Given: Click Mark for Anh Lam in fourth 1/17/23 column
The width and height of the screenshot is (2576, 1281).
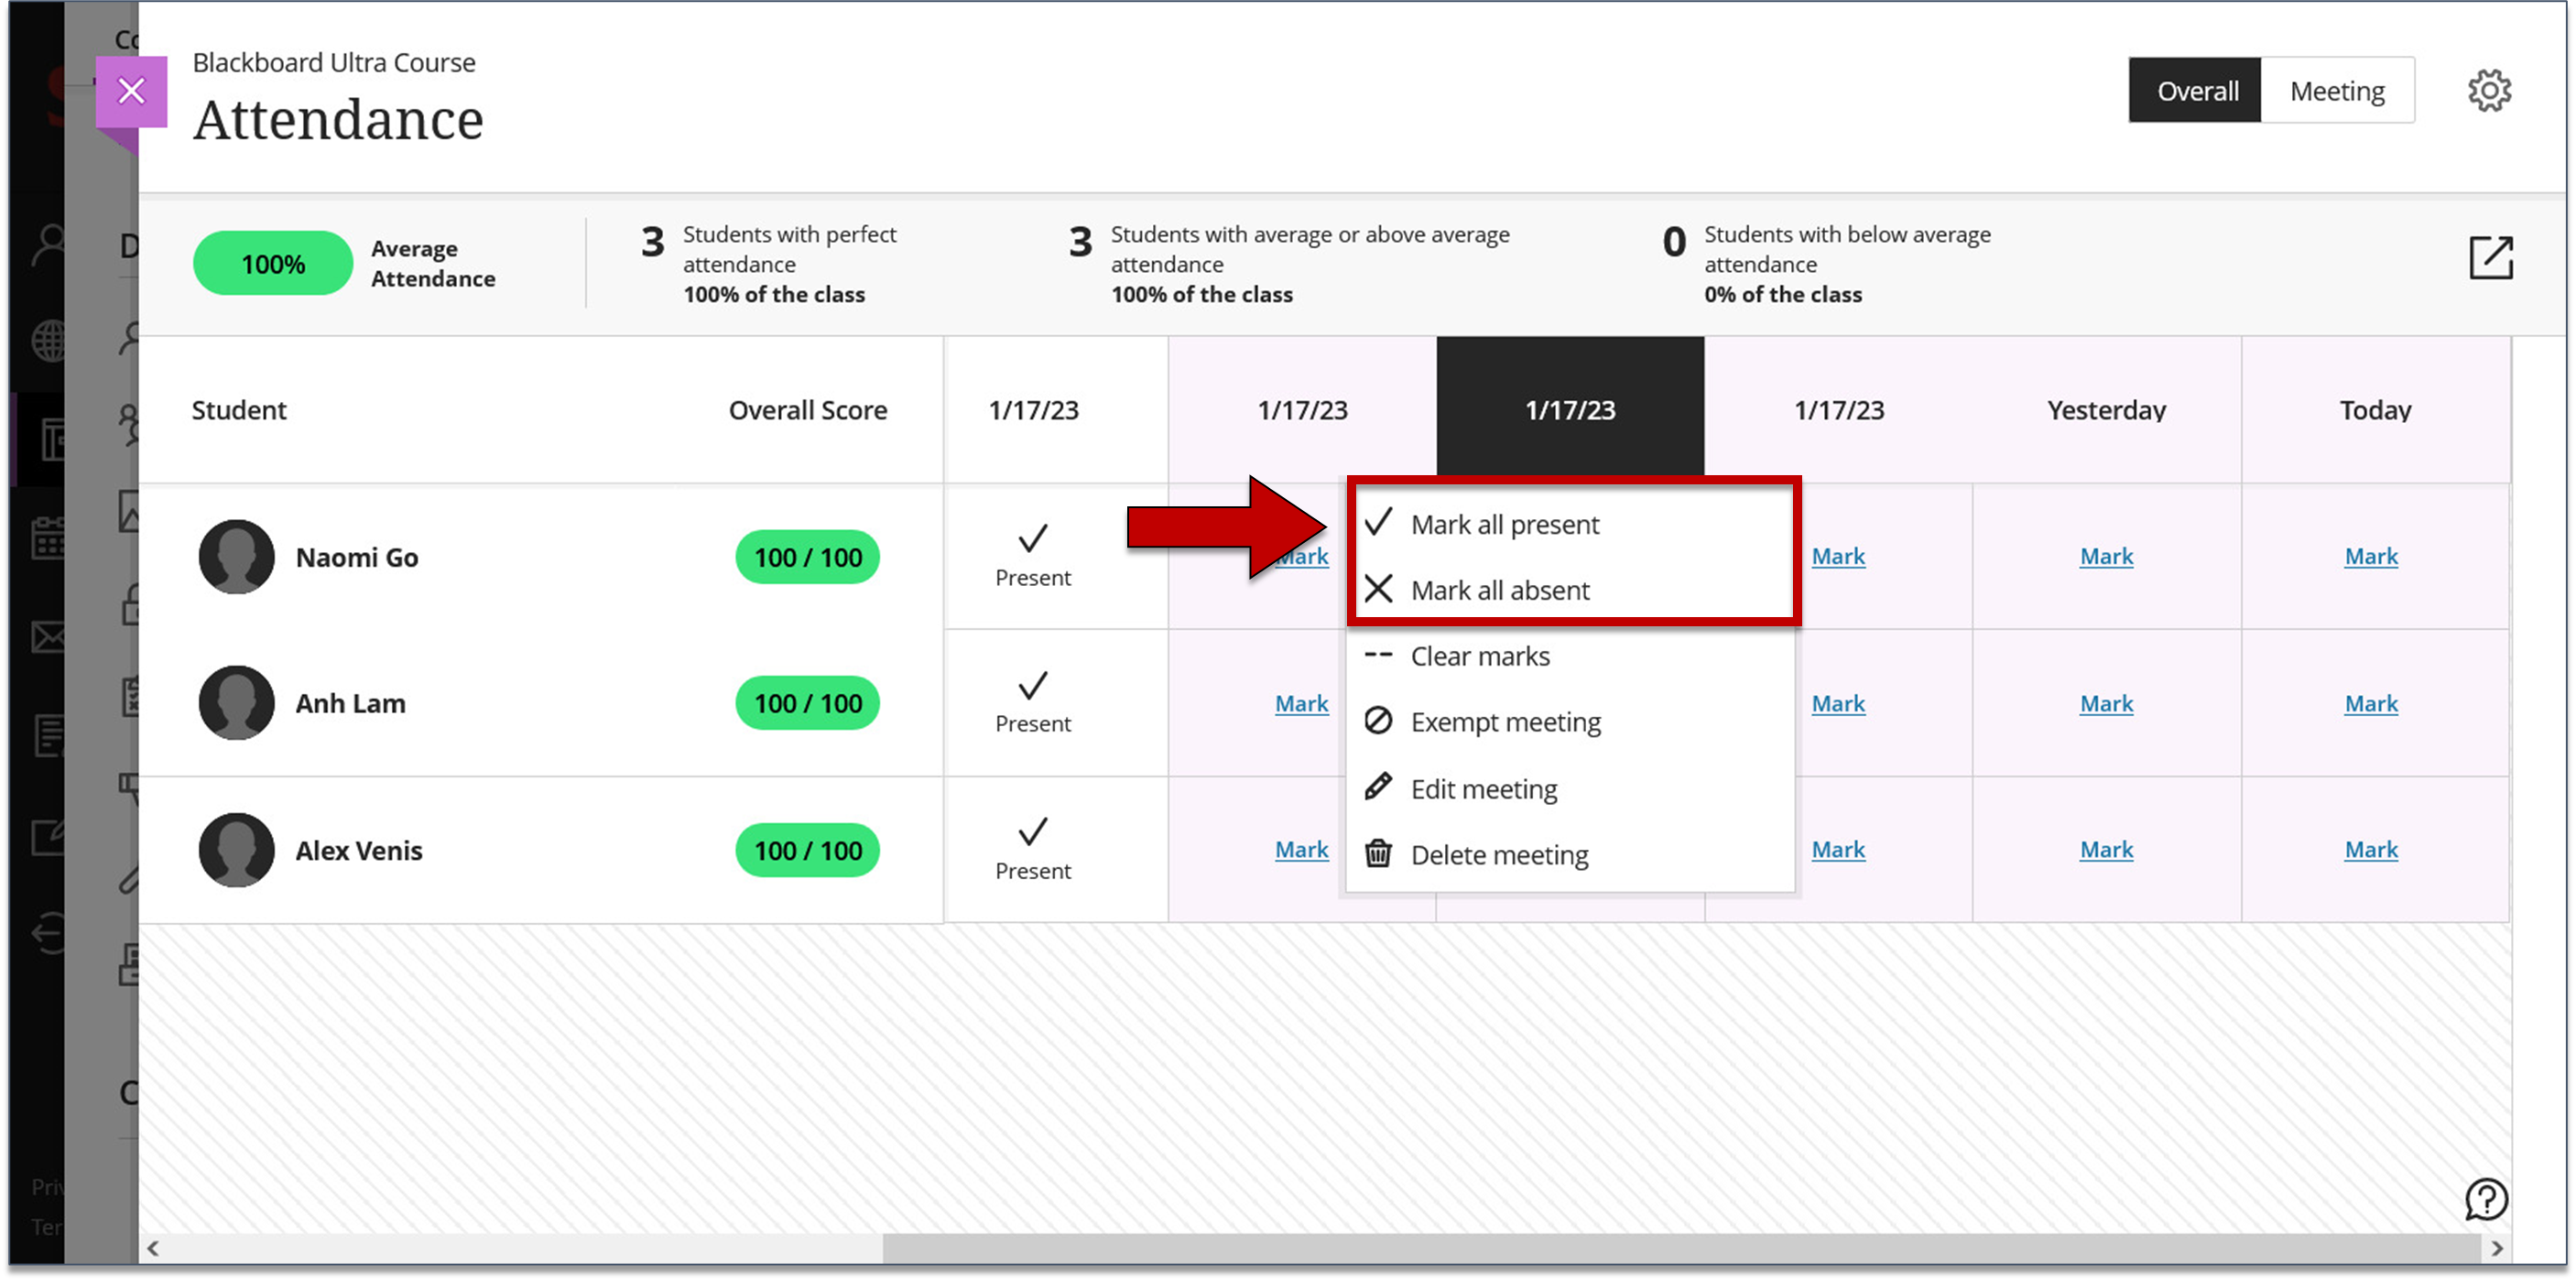Looking at the screenshot, I should click(1838, 703).
